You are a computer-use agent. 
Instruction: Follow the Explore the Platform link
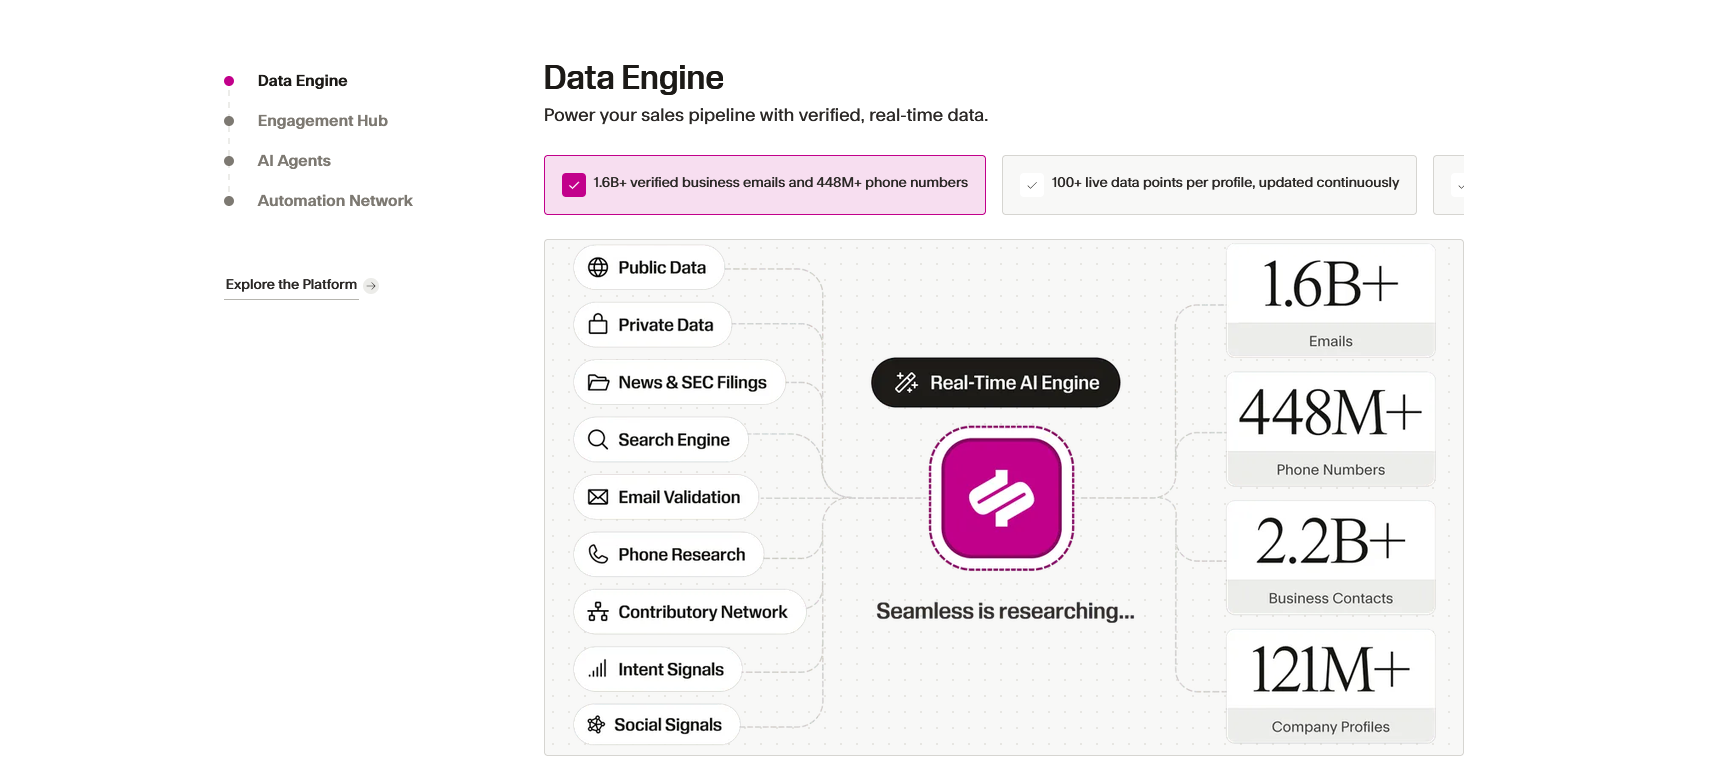(x=291, y=284)
